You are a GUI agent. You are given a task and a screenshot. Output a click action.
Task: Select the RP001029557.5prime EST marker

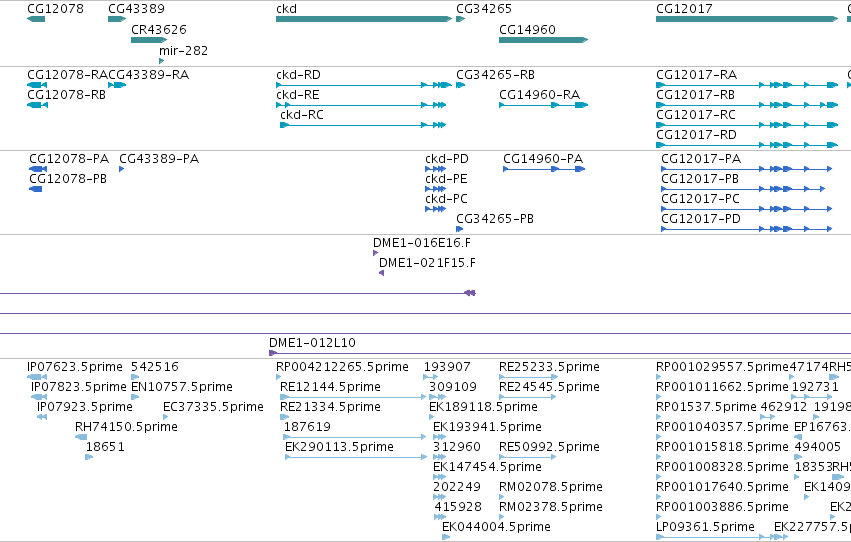tap(659, 377)
